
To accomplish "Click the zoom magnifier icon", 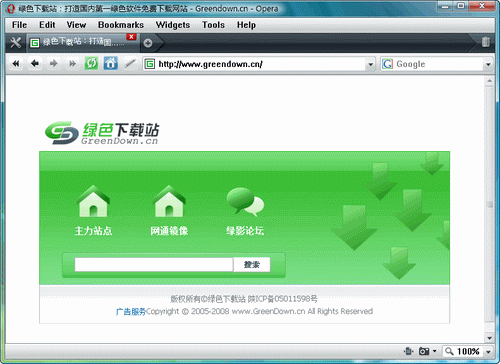I will (x=449, y=351).
